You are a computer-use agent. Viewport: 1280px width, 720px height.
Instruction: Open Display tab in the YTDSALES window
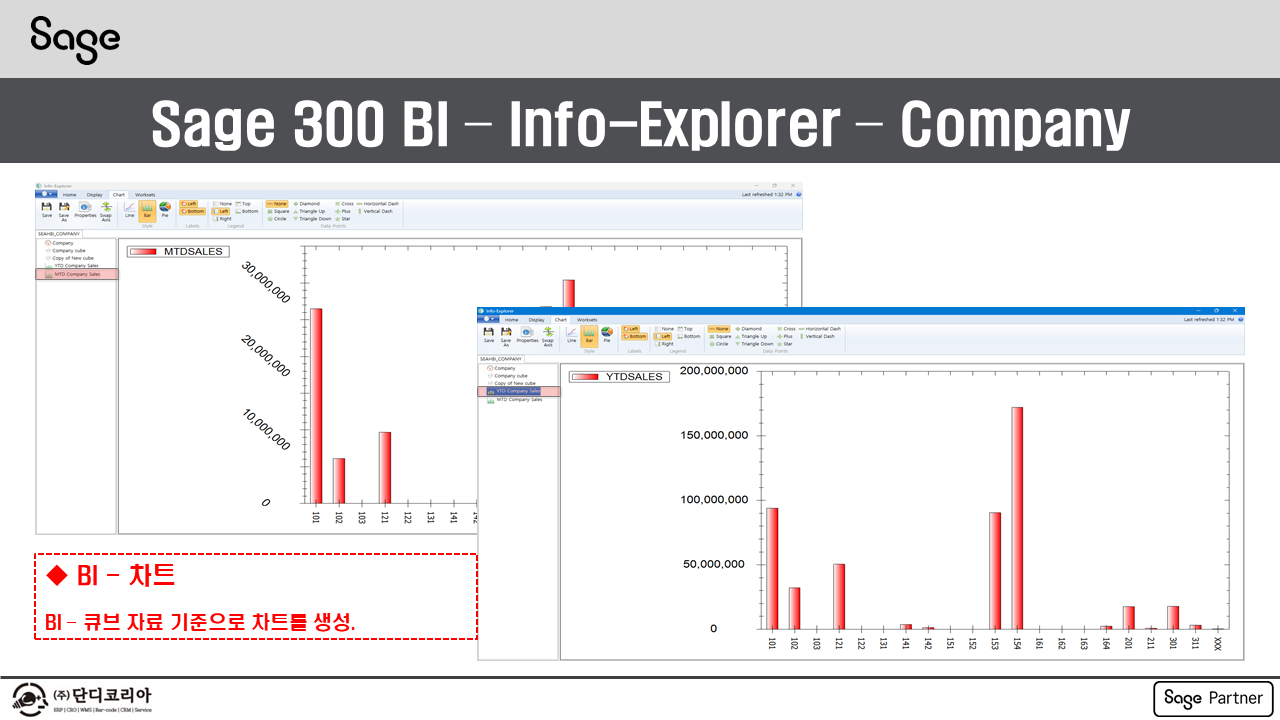[x=536, y=320]
